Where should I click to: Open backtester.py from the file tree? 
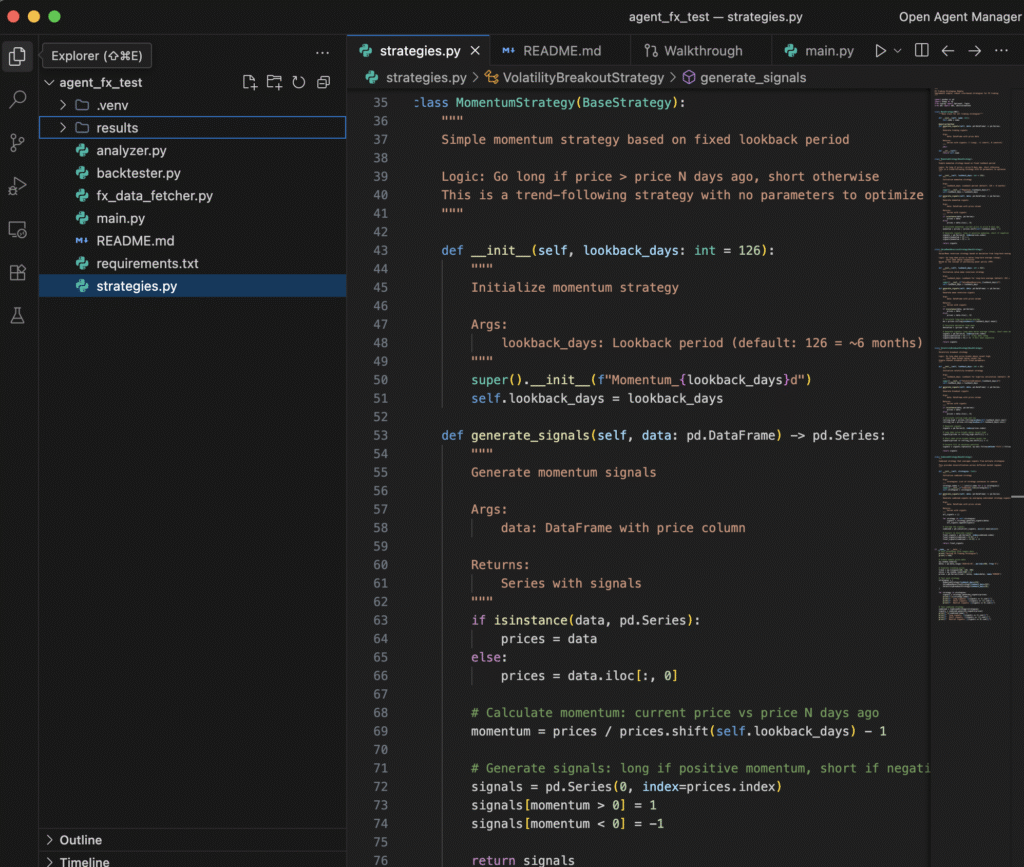[x=138, y=173]
